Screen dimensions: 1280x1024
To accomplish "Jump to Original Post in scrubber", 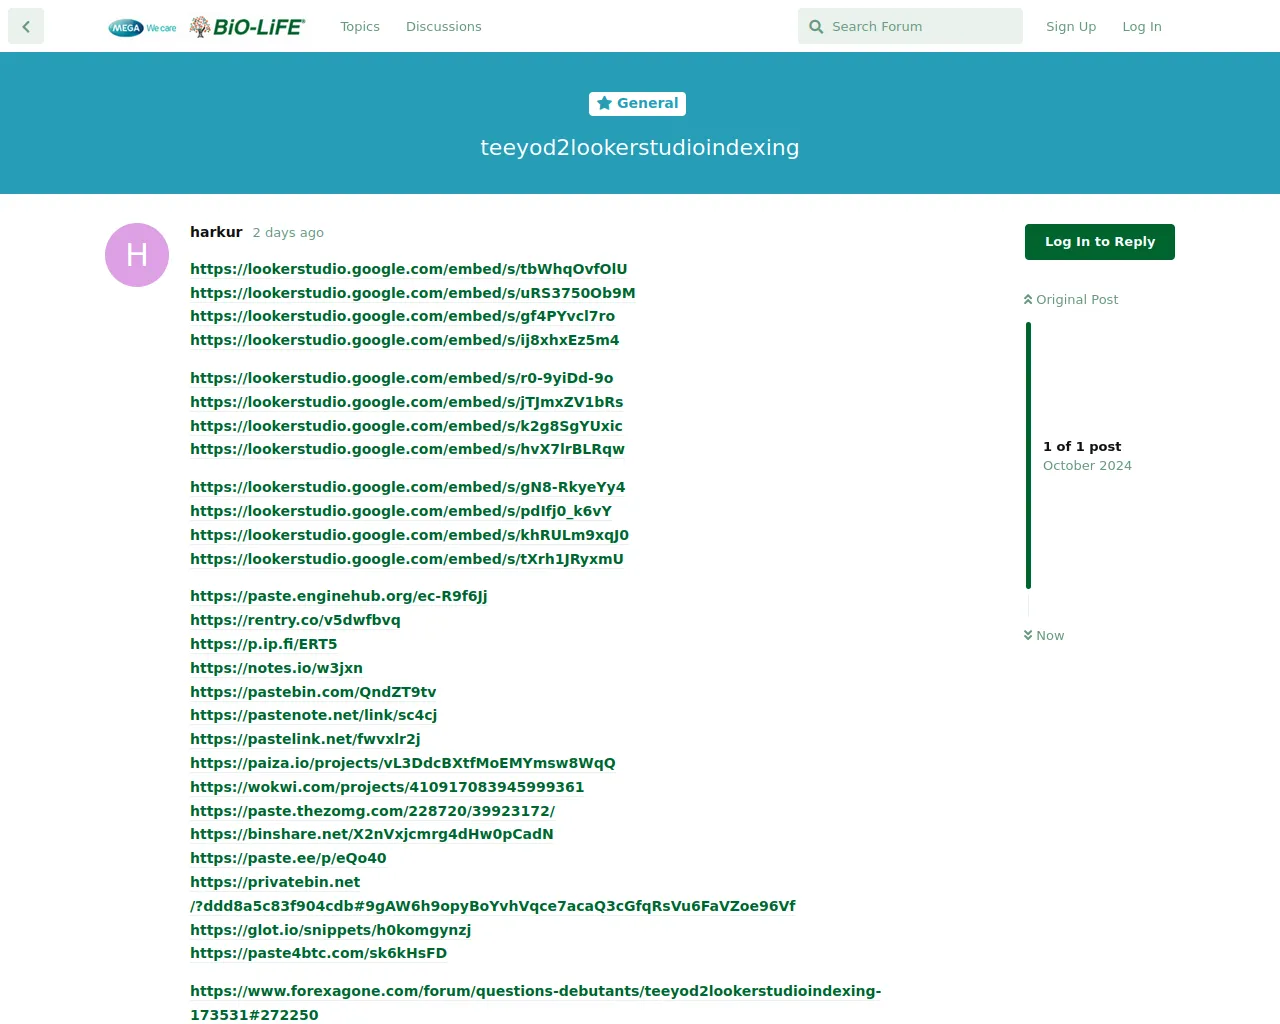I will [x=1071, y=299].
